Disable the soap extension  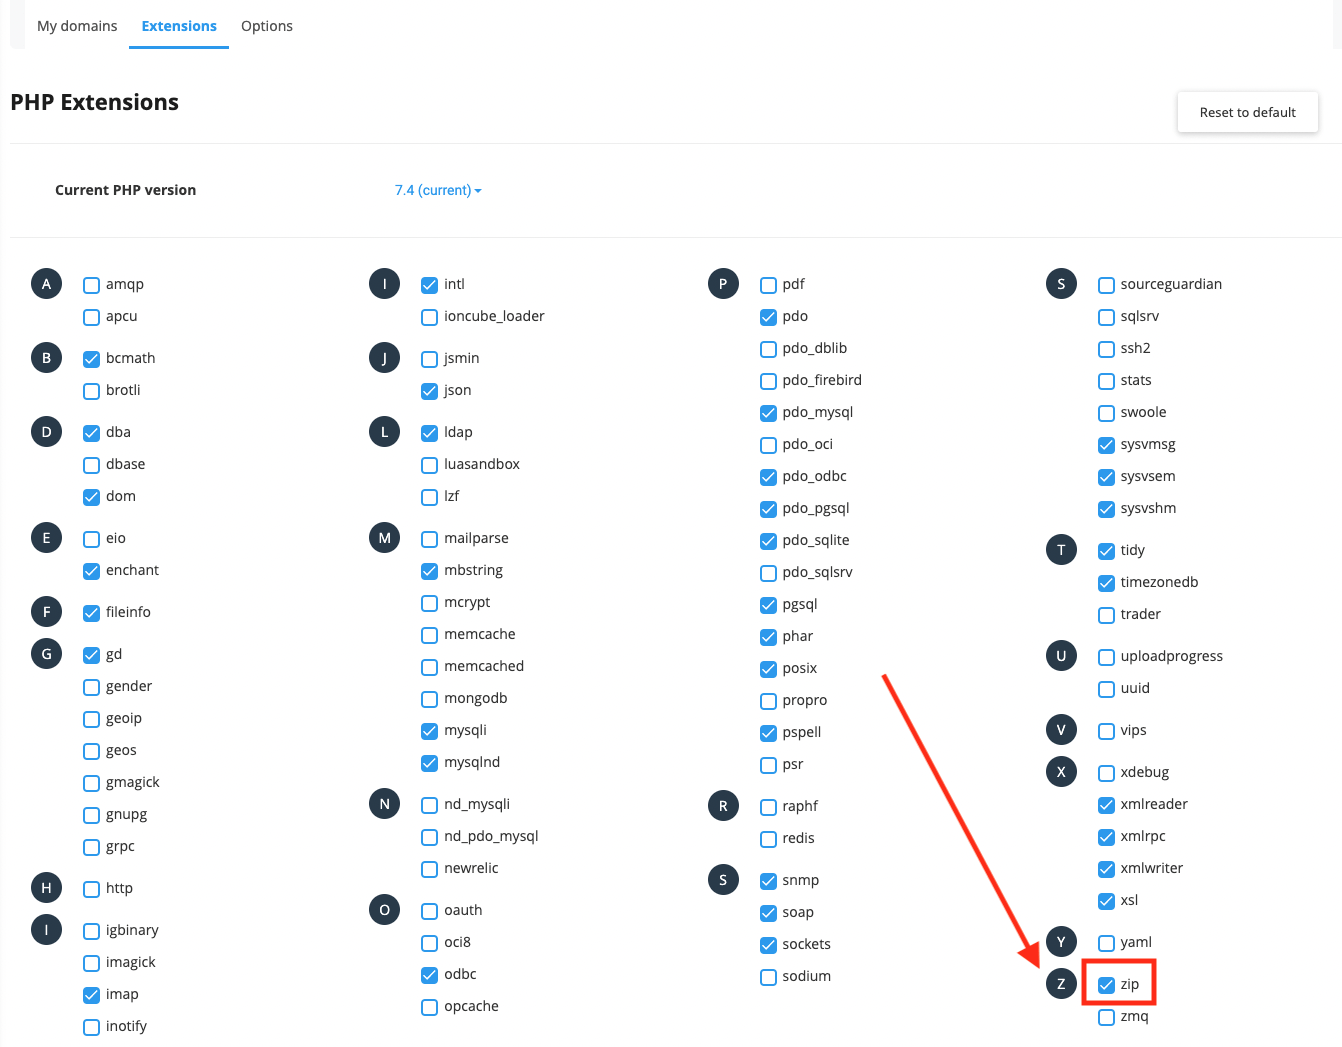coord(767,912)
